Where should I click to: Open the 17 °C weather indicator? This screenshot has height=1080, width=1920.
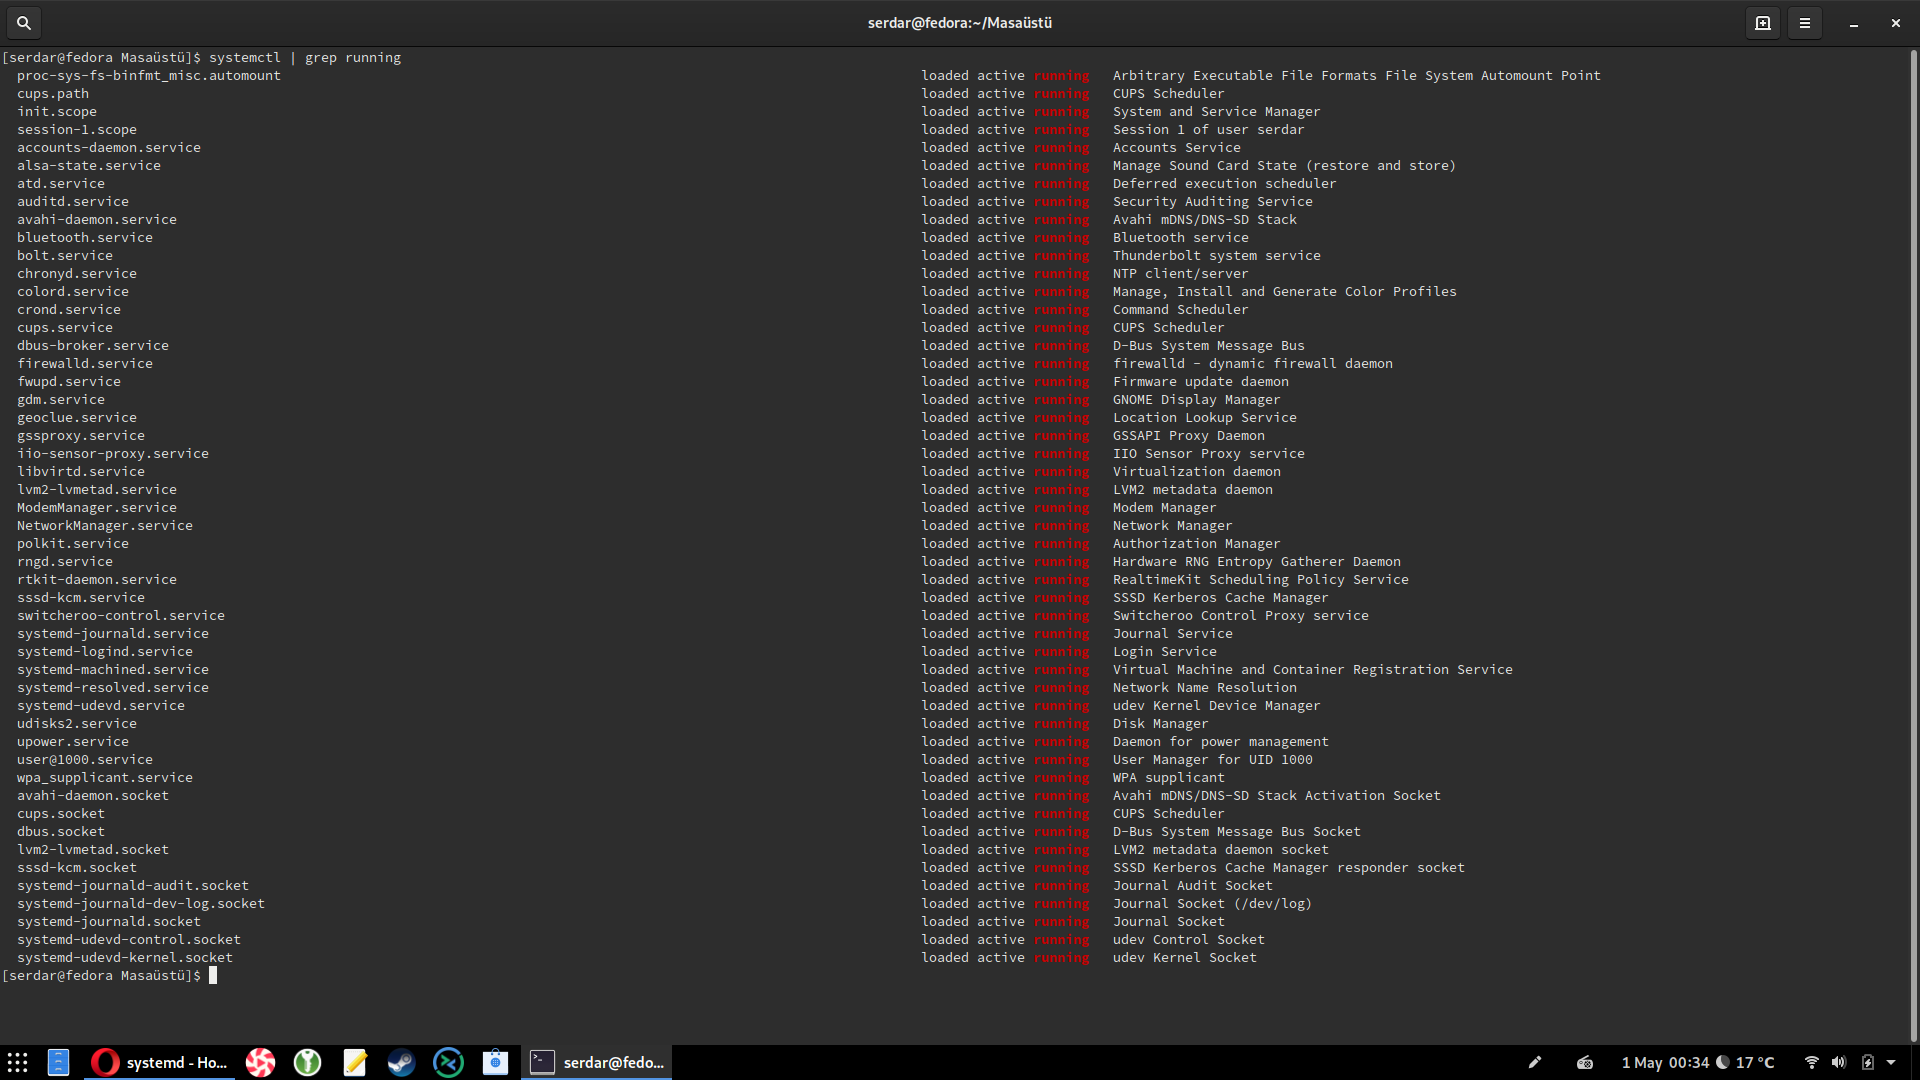1745,1063
